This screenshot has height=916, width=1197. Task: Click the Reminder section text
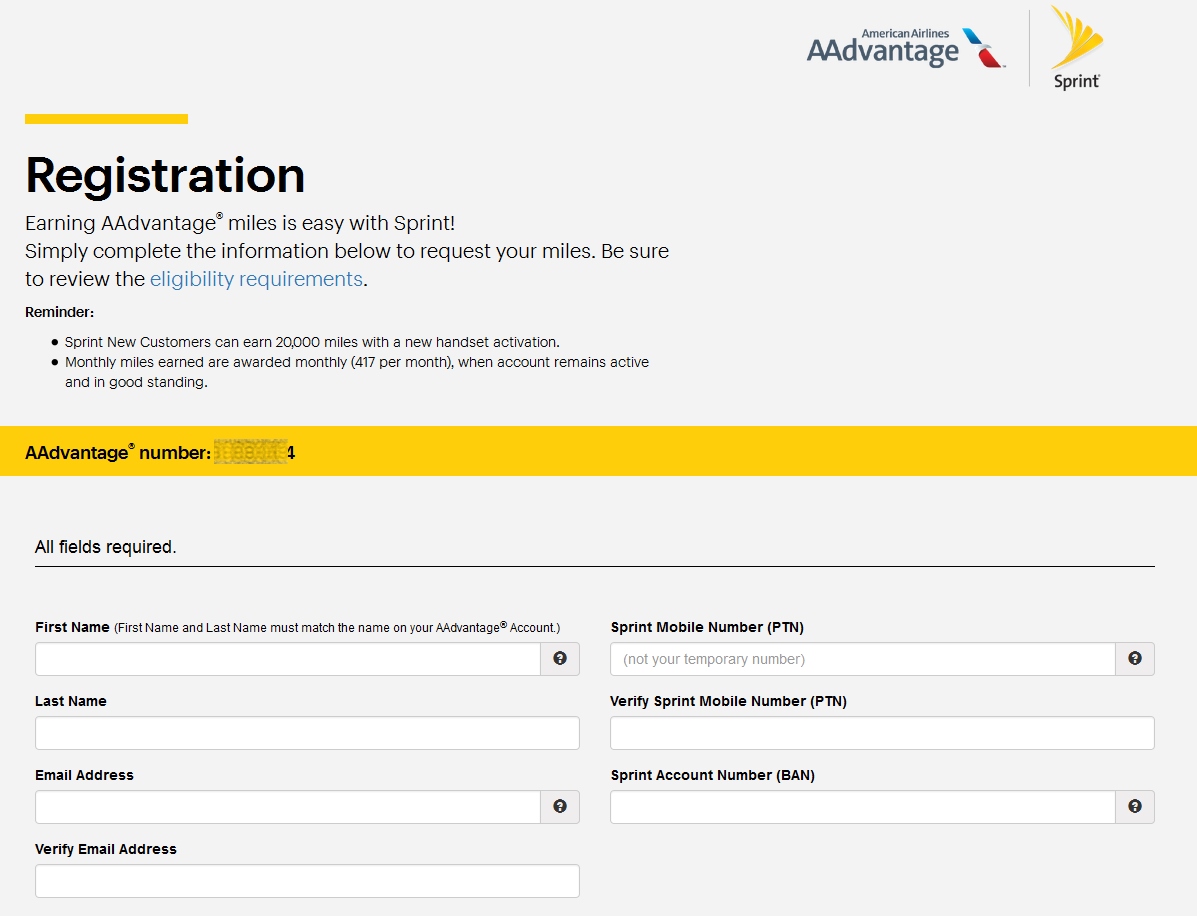[59, 311]
